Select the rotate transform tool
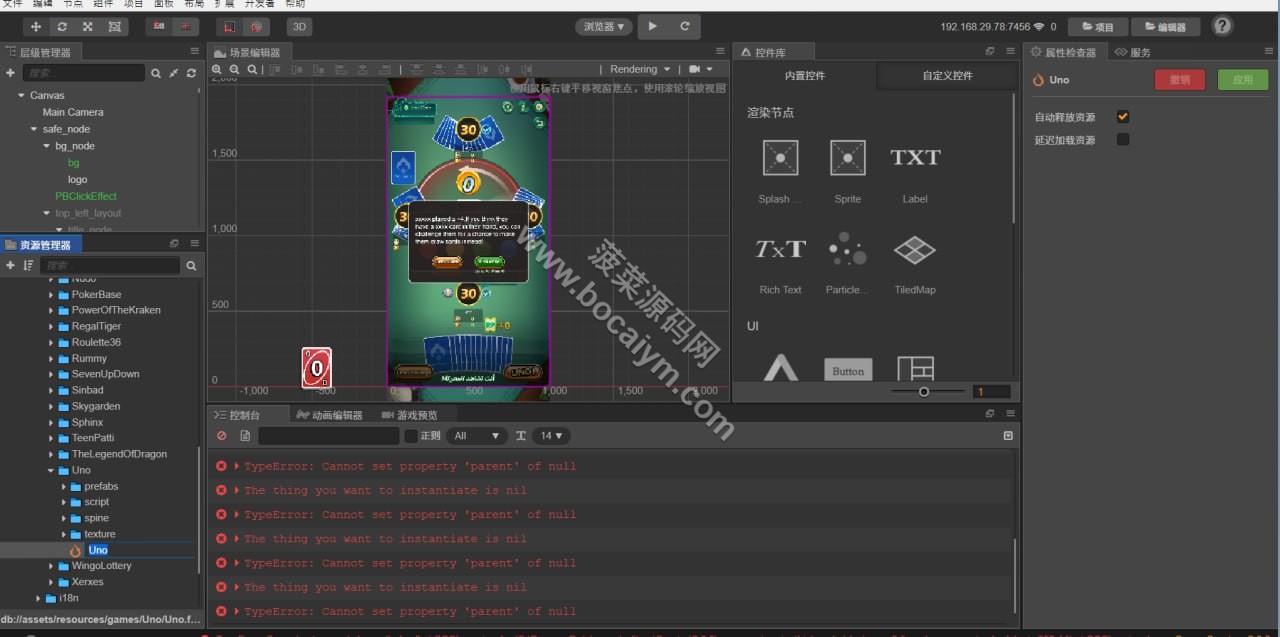 click(63, 27)
